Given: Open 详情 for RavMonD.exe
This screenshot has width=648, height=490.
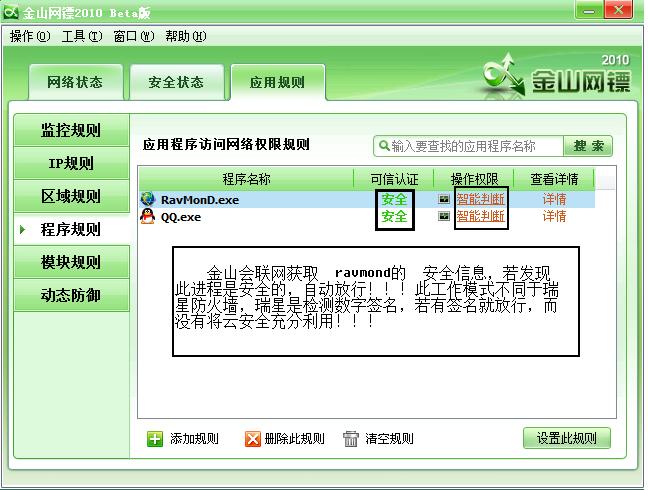Looking at the screenshot, I should 554,200.
